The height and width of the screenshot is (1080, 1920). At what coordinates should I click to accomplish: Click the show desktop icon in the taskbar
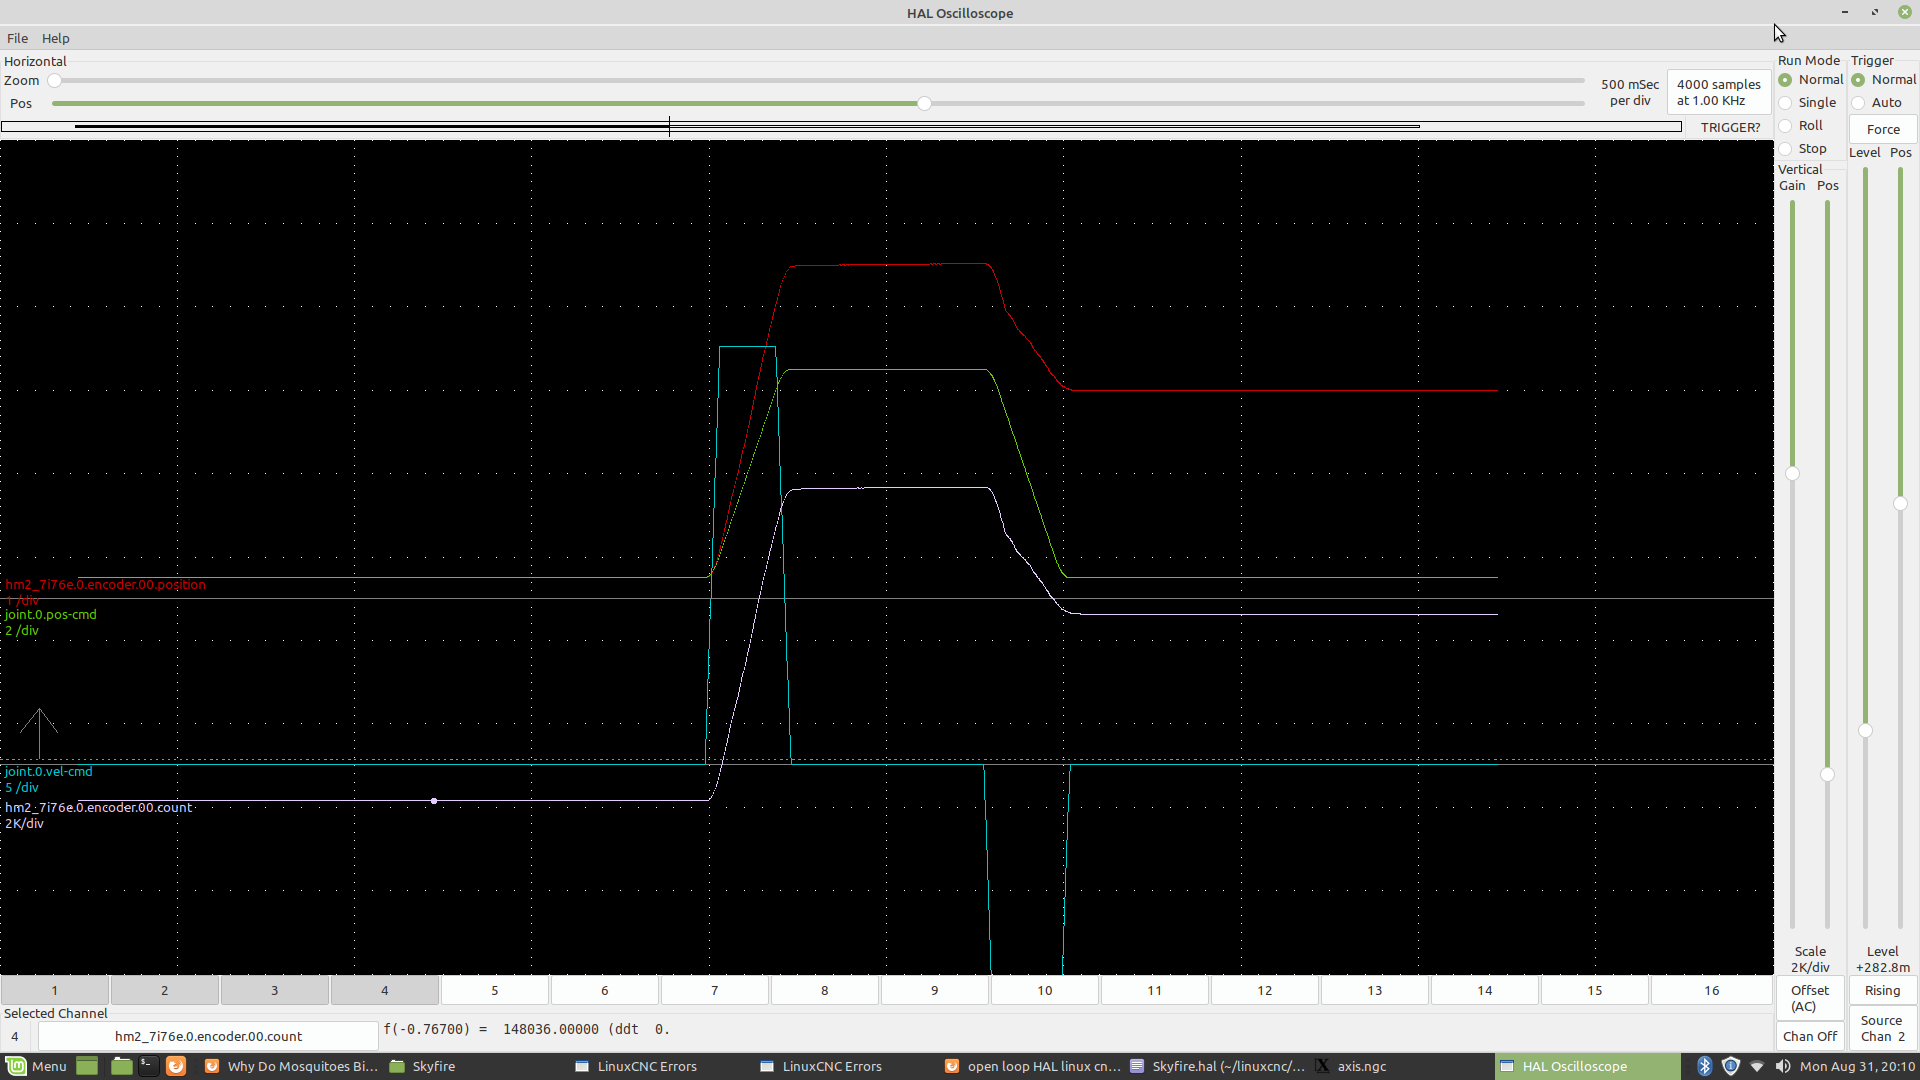click(x=87, y=1066)
